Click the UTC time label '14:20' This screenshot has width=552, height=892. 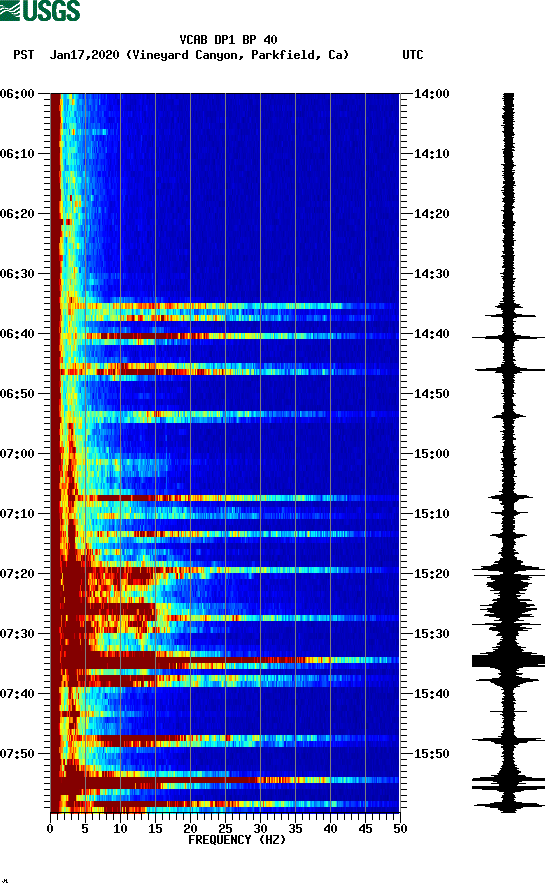(431, 213)
